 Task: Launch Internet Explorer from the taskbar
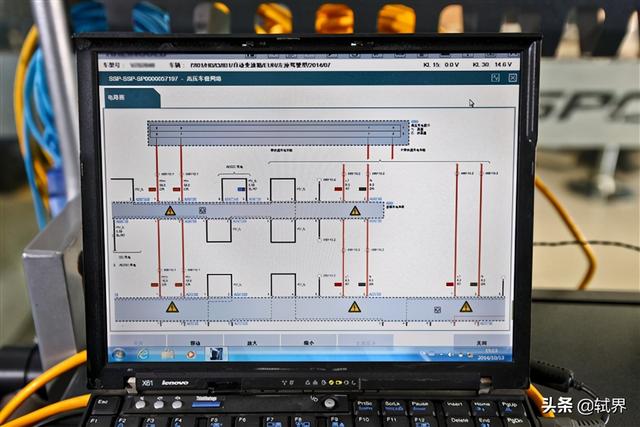[x=143, y=354]
